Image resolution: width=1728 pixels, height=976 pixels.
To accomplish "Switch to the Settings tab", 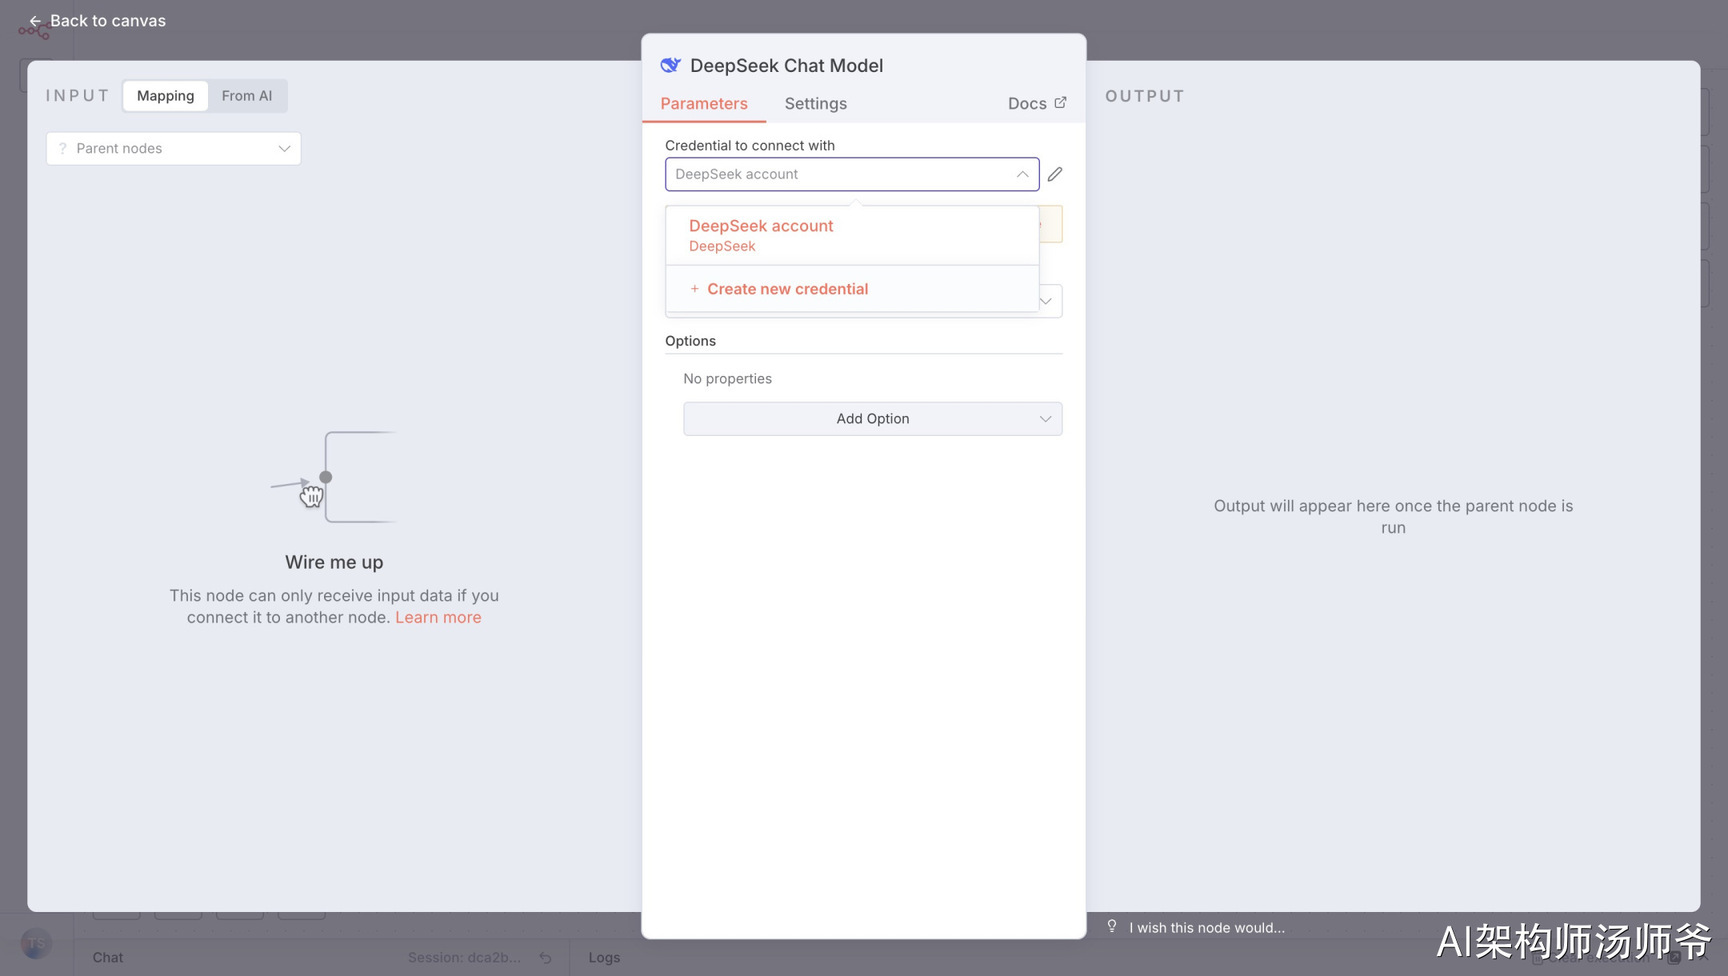I will pyautogui.click(x=816, y=104).
